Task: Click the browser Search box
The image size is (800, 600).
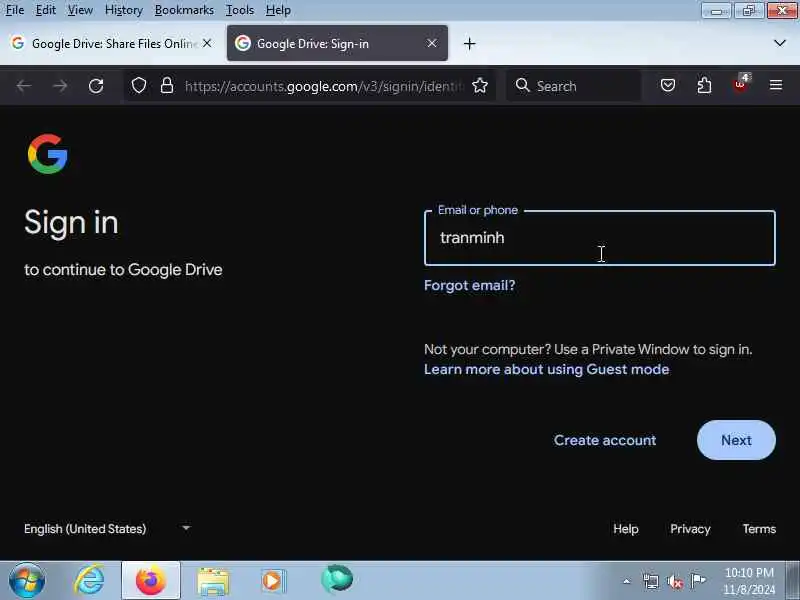Action: pos(574,86)
